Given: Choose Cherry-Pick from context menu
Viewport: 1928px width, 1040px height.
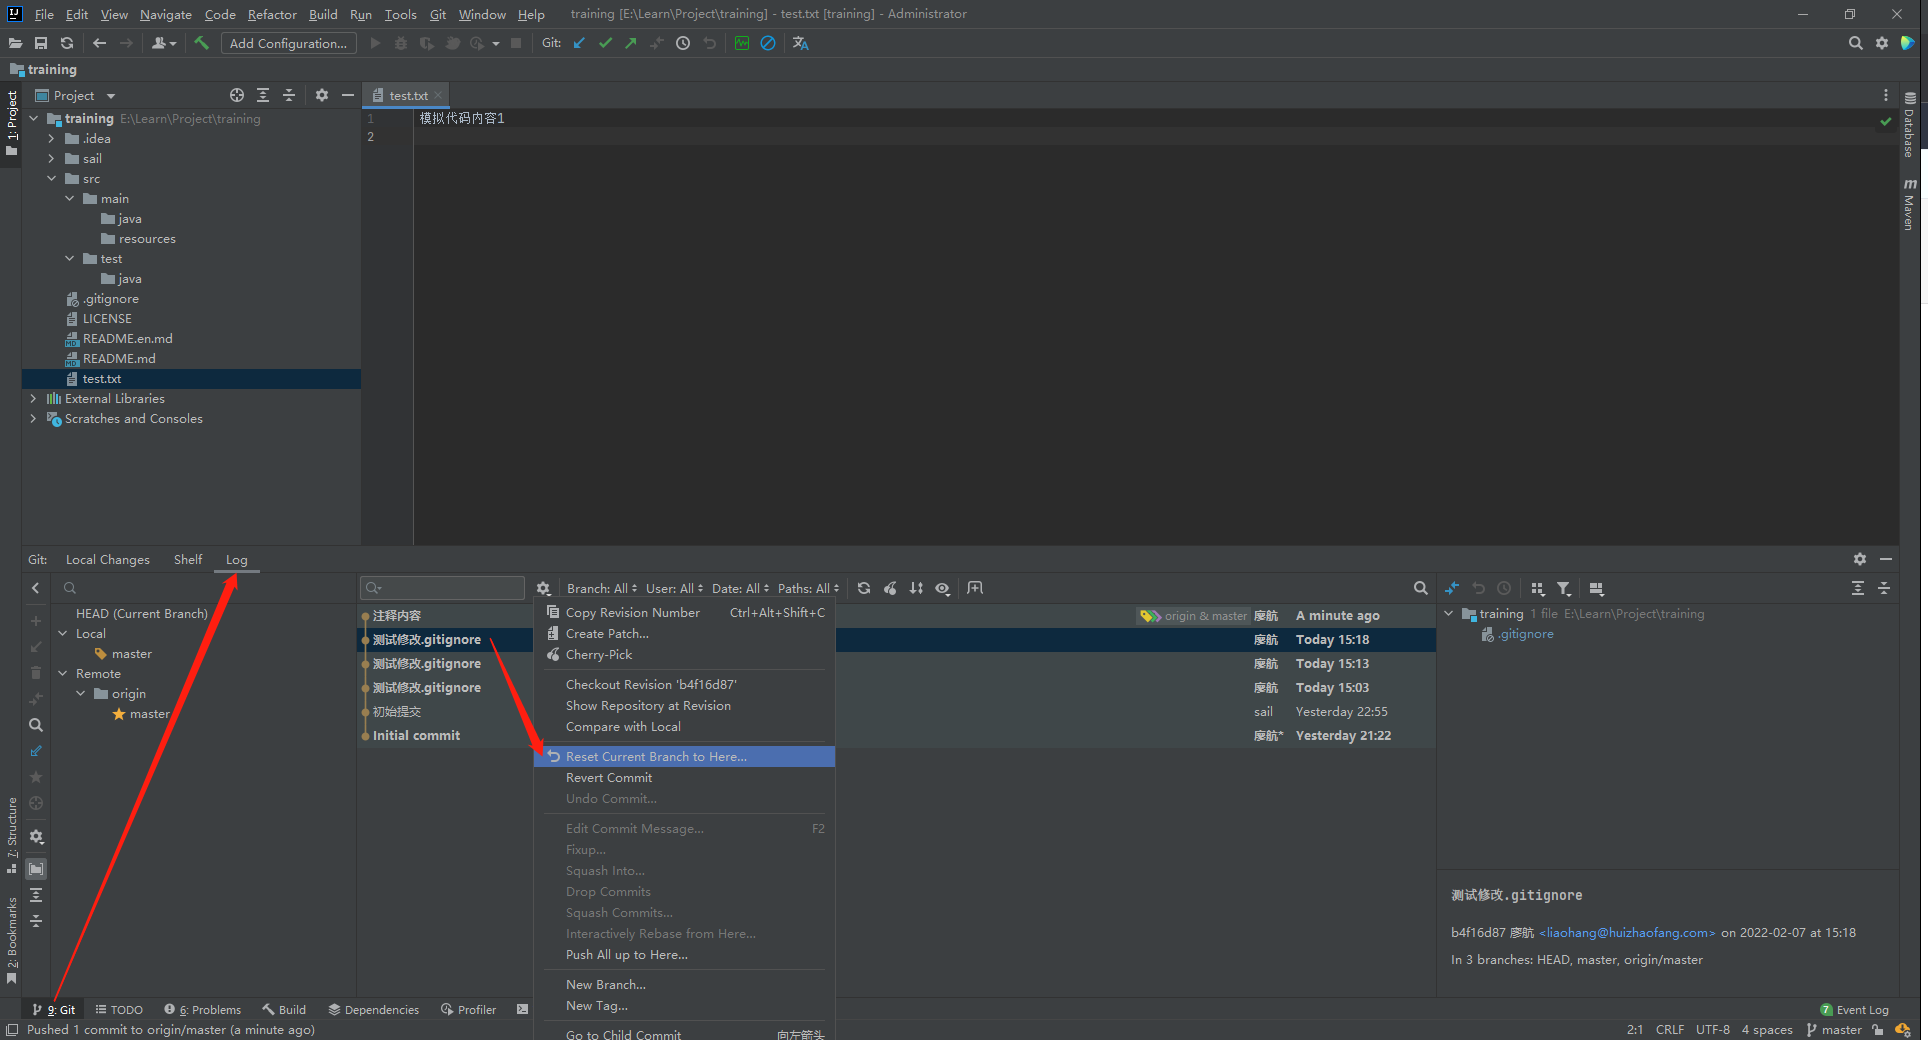Looking at the screenshot, I should click(684, 654).
